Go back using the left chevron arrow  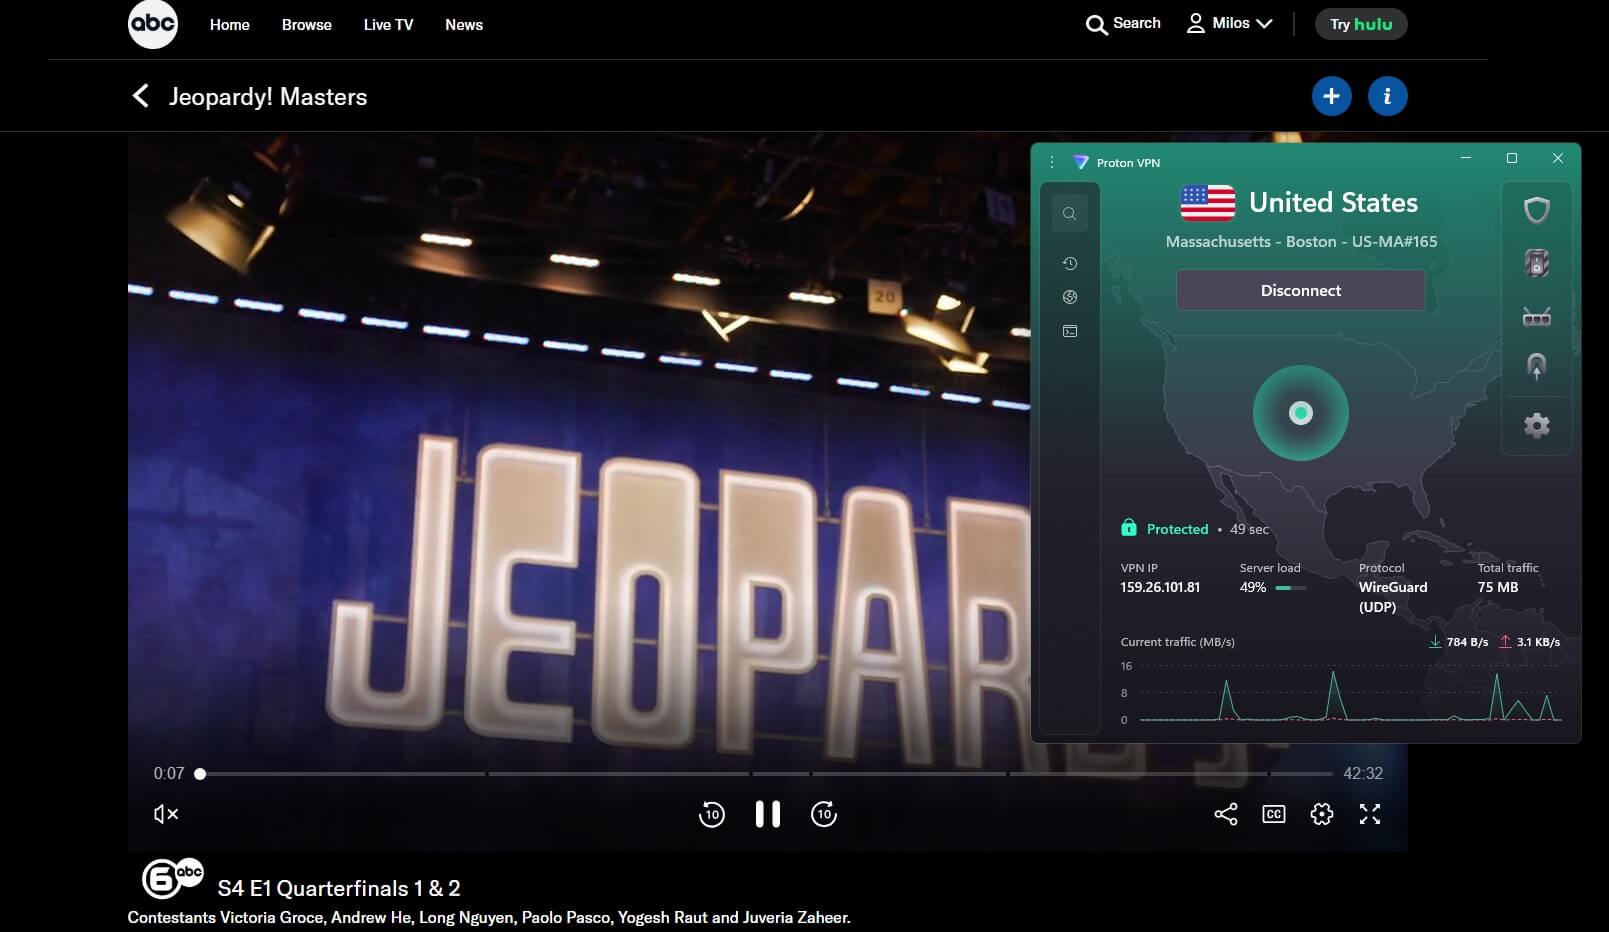click(x=140, y=96)
